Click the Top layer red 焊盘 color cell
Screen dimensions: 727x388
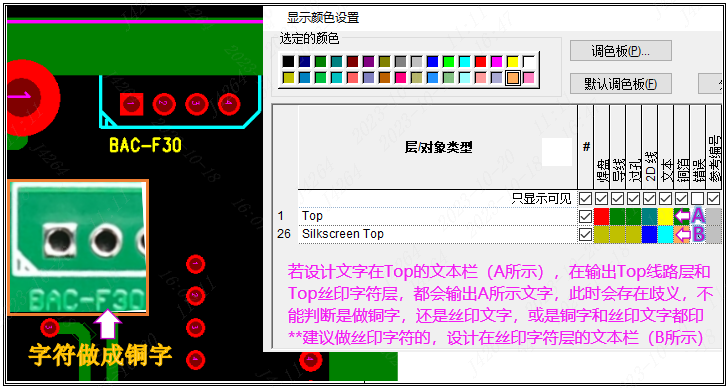tap(601, 216)
